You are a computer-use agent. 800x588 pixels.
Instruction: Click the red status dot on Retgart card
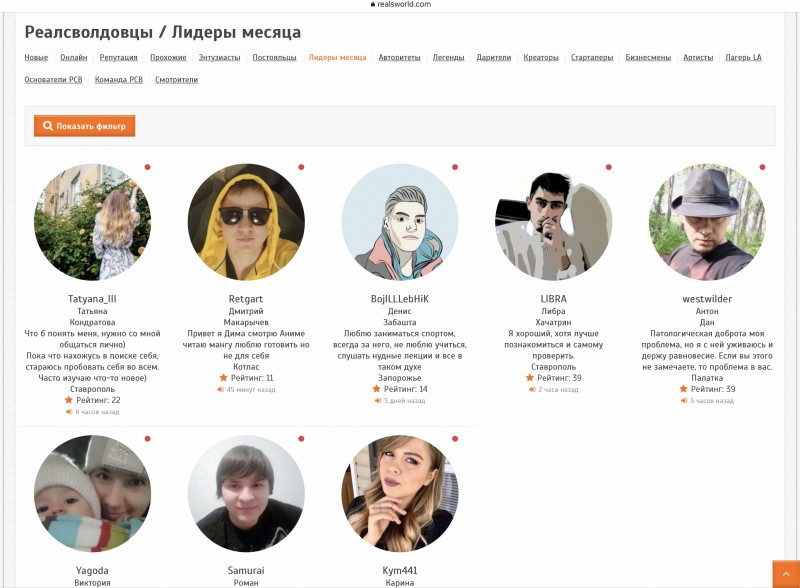pyautogui.click(x=301, y=167)
